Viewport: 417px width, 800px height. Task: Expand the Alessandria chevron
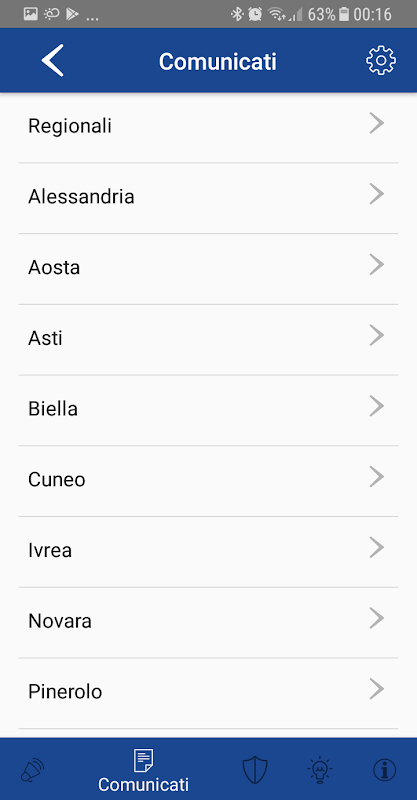tap(376, 194)
